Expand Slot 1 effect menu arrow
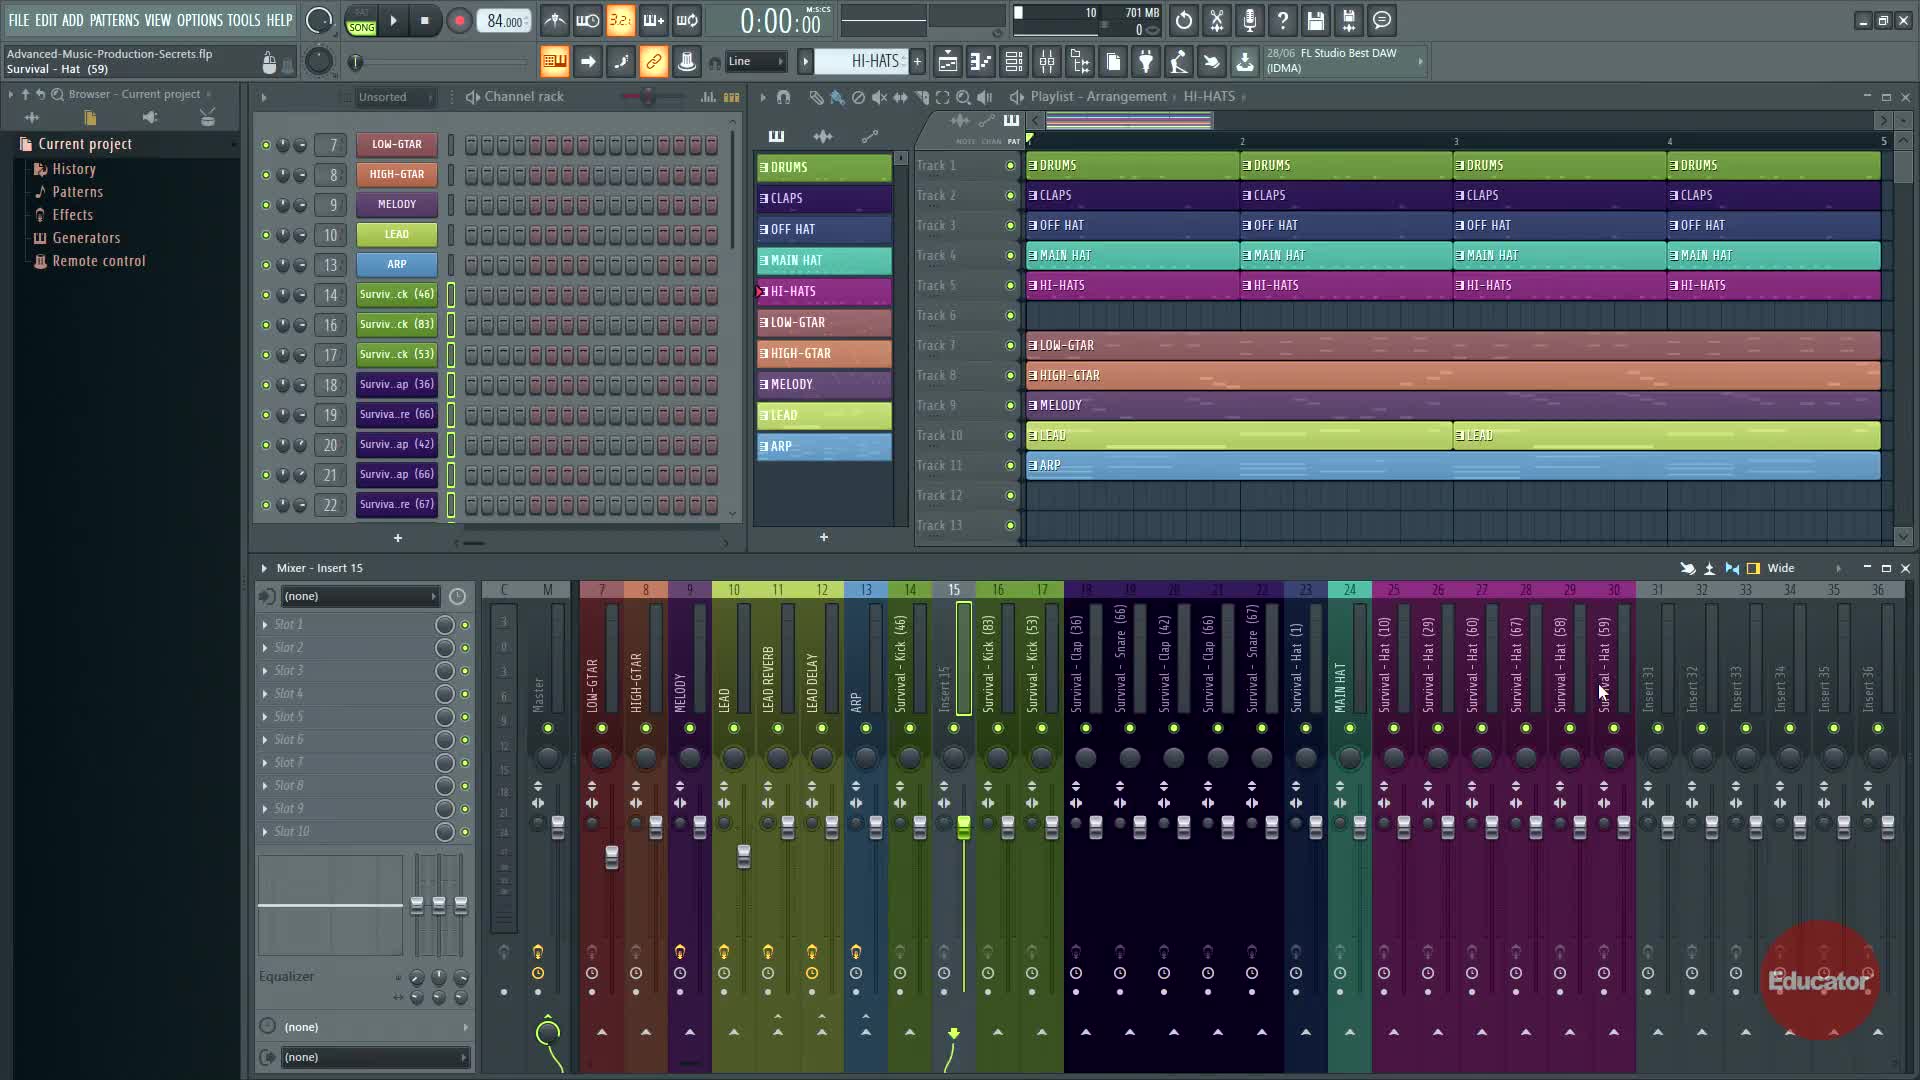 coord(265,625)
